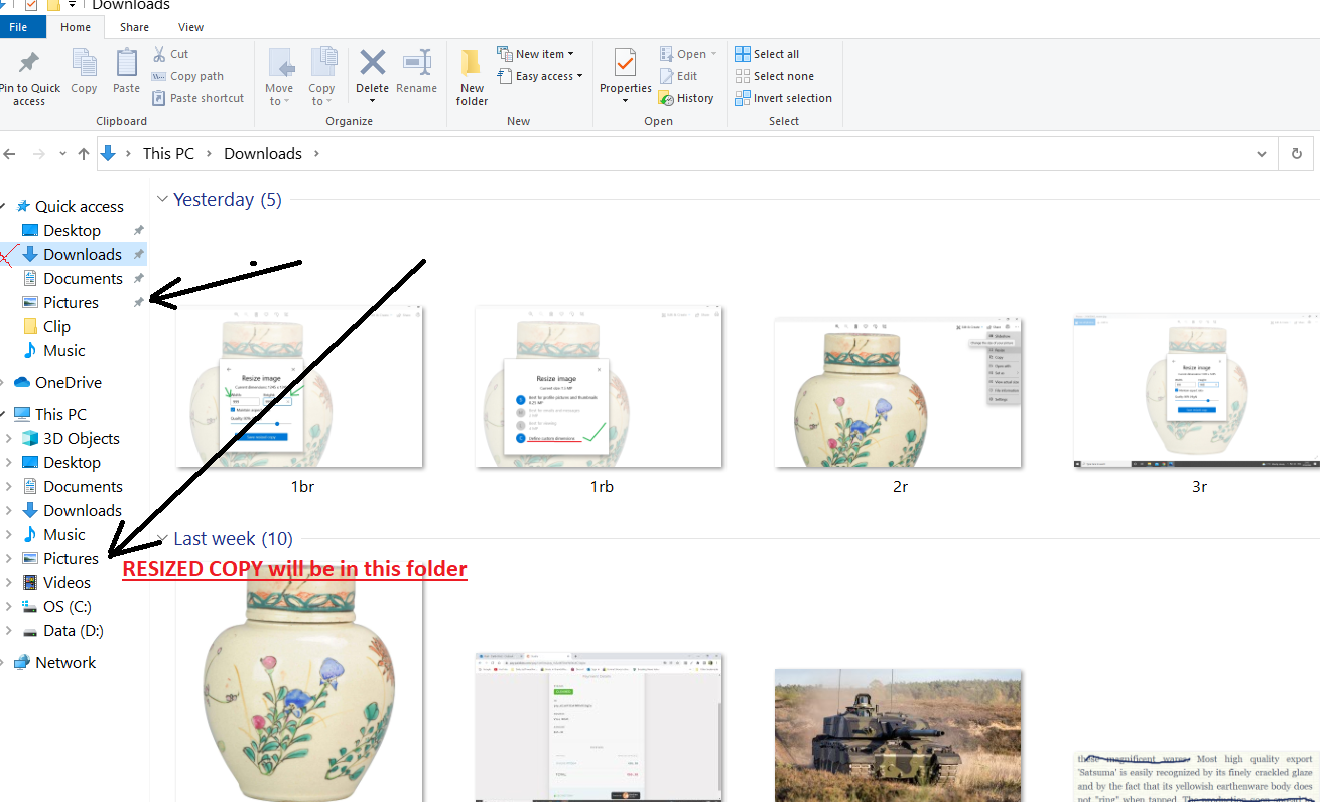
Task: Click the Pin to Quick access icon
Action: click(x=29, y=64)
